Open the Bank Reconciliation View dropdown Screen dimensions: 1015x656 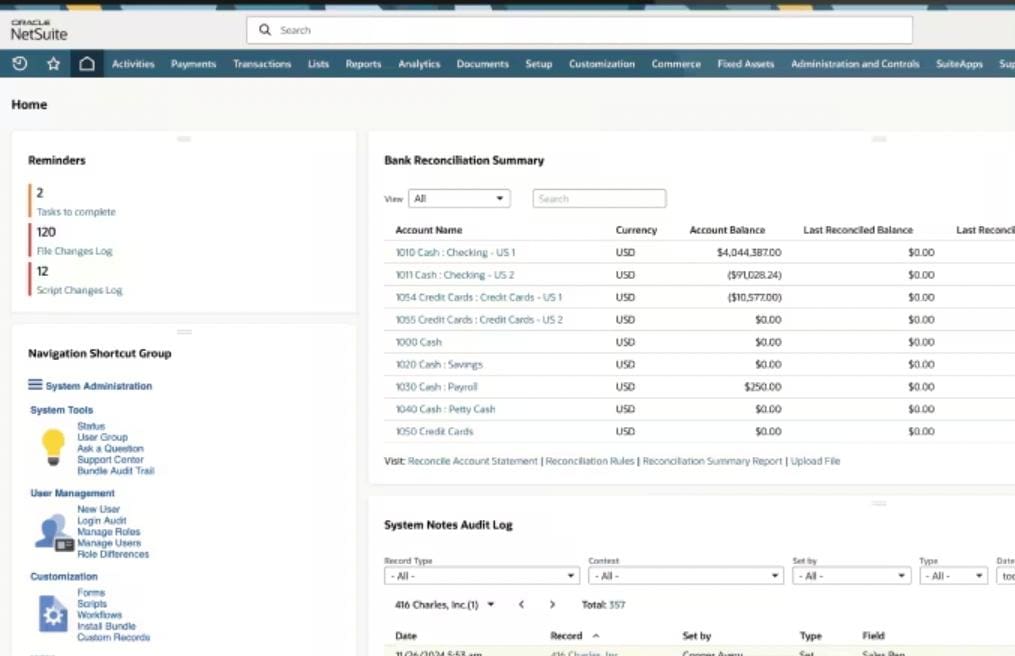pyautogui.click(x=459, y=199)
